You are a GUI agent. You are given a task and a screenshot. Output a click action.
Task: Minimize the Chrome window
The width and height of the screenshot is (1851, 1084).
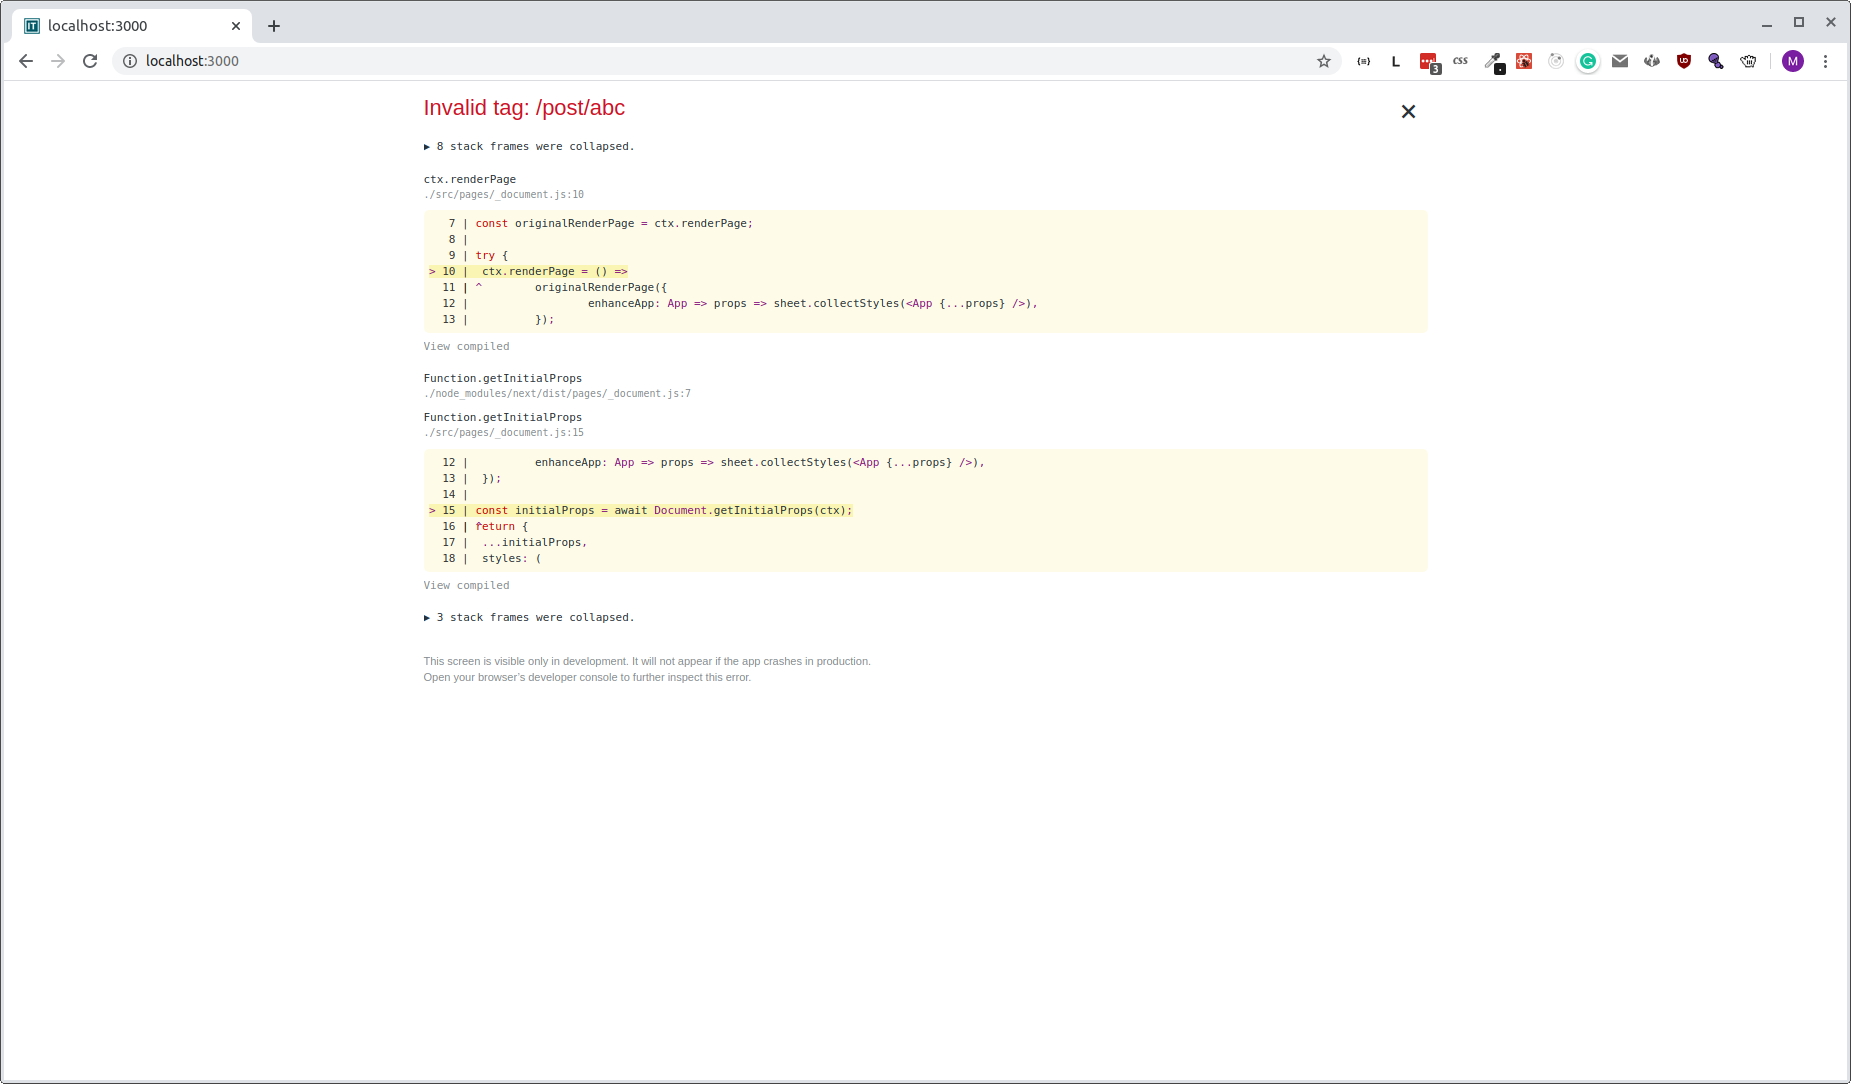pos(1767,23)
